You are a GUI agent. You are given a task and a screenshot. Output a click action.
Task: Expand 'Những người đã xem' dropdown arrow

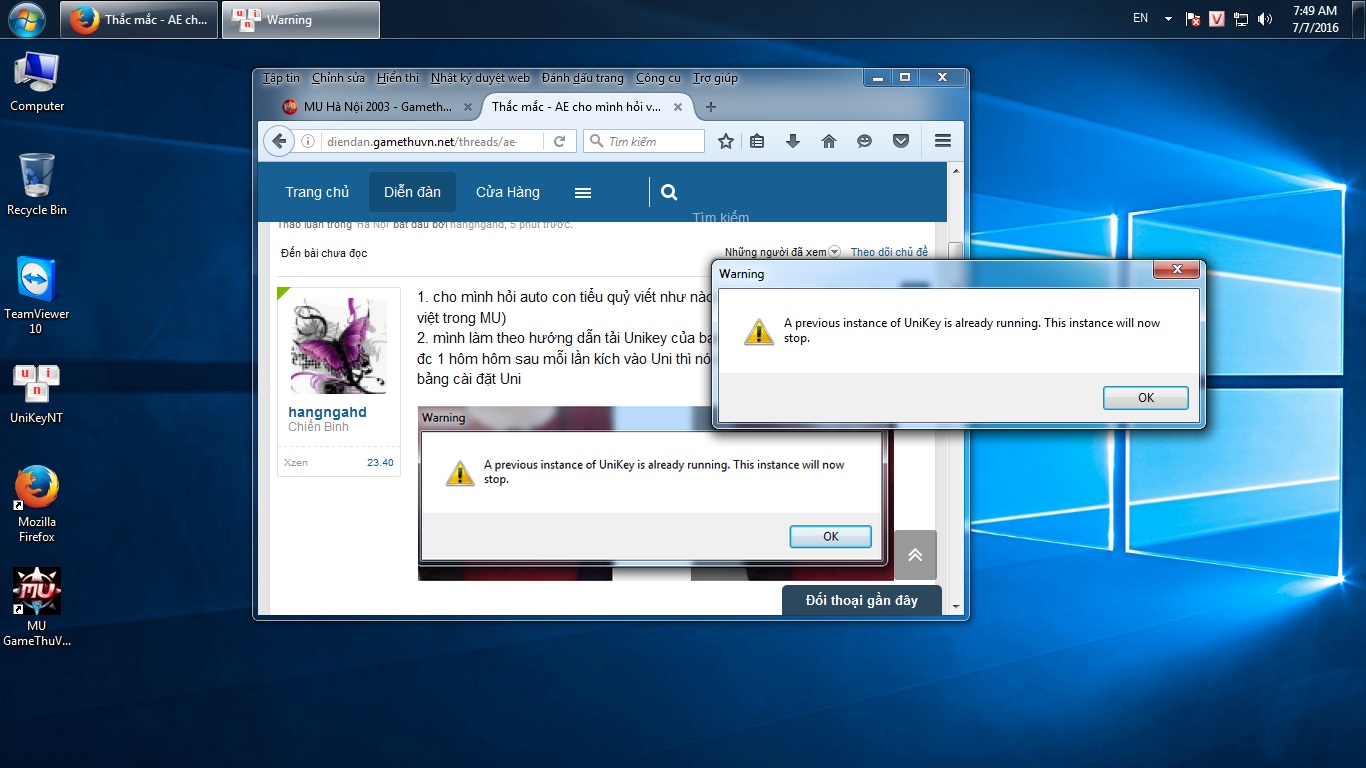pyautogui.click(x=834, y=252)
